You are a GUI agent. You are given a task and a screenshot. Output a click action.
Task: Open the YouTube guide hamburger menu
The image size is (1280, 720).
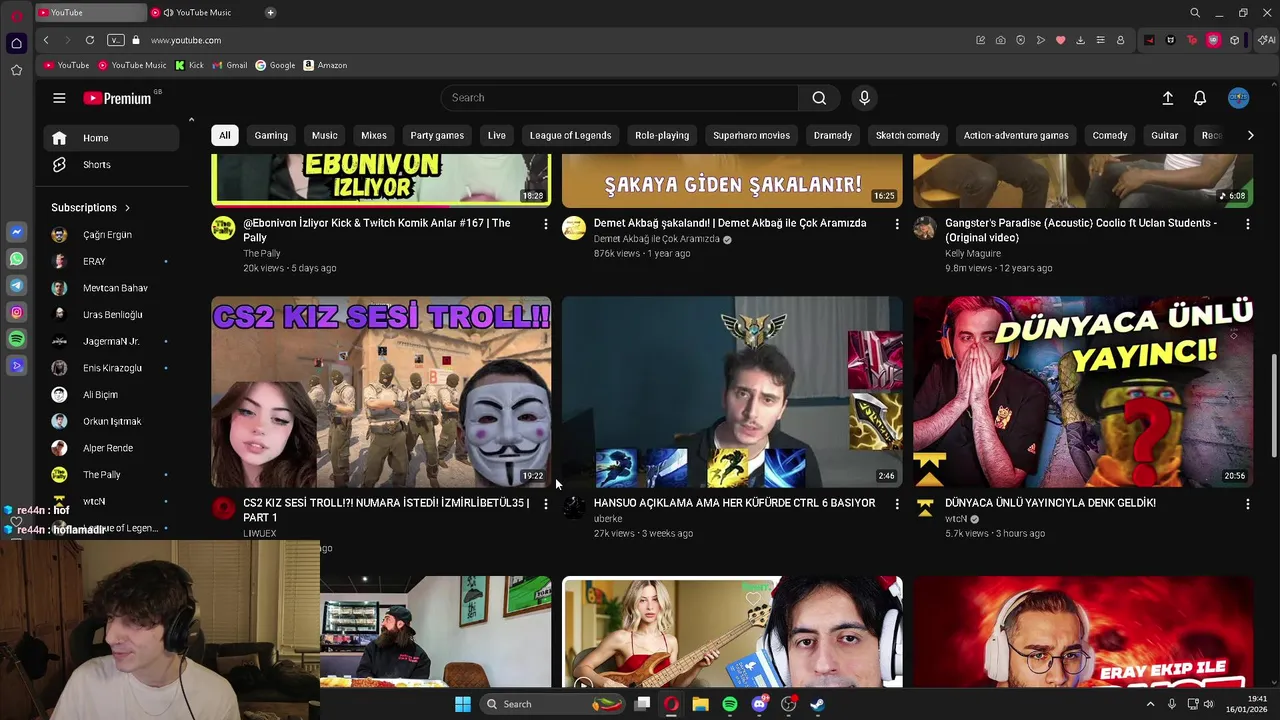click(59, 98)
